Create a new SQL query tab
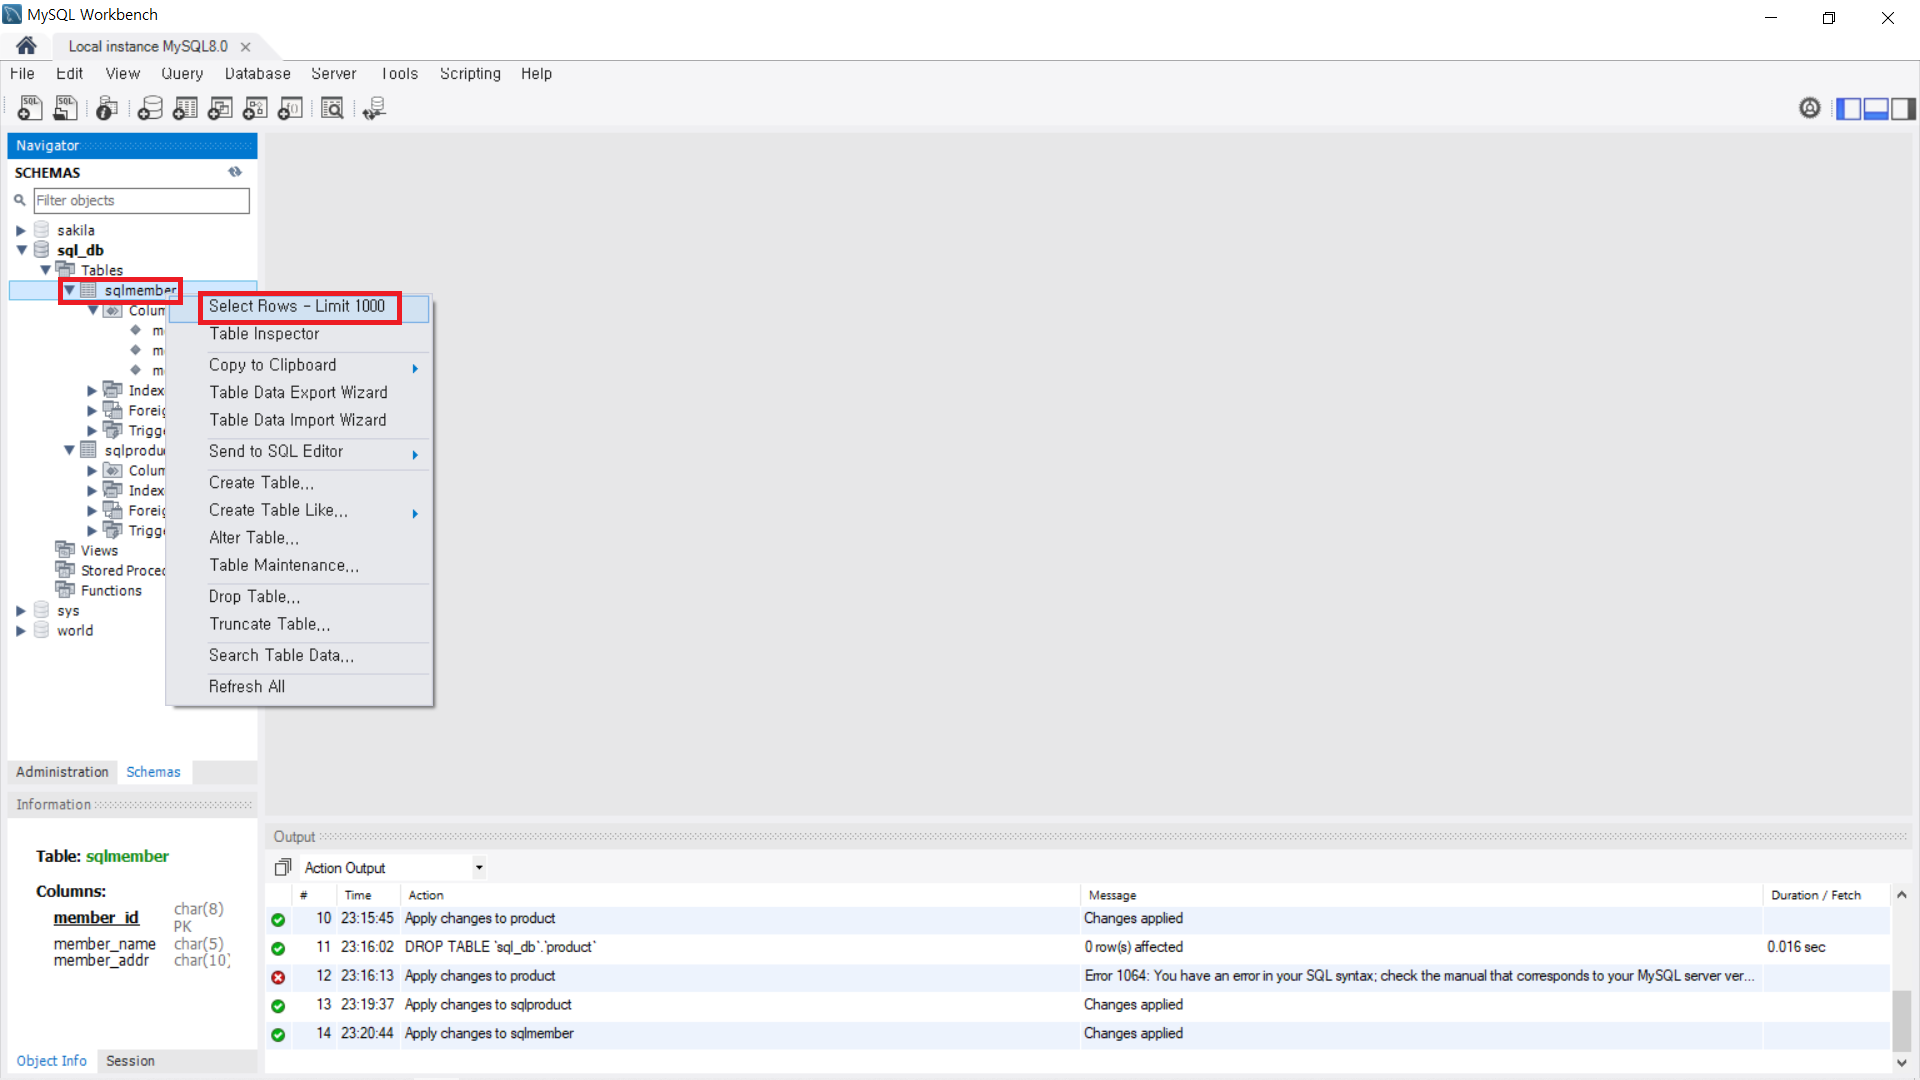The height and width of the screenshot is (1080, 1920). point(29,108)
